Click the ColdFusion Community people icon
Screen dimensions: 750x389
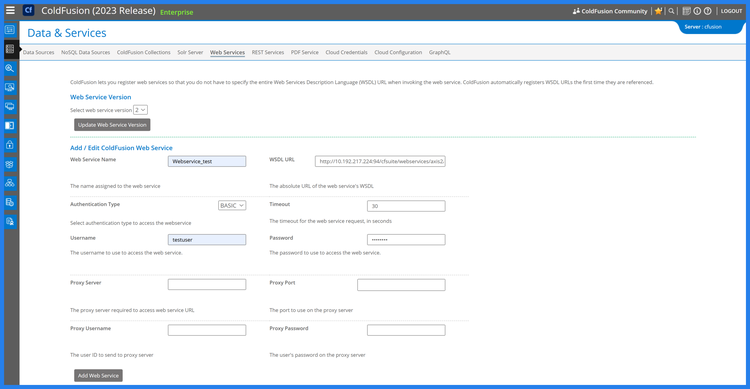(576, 11)
